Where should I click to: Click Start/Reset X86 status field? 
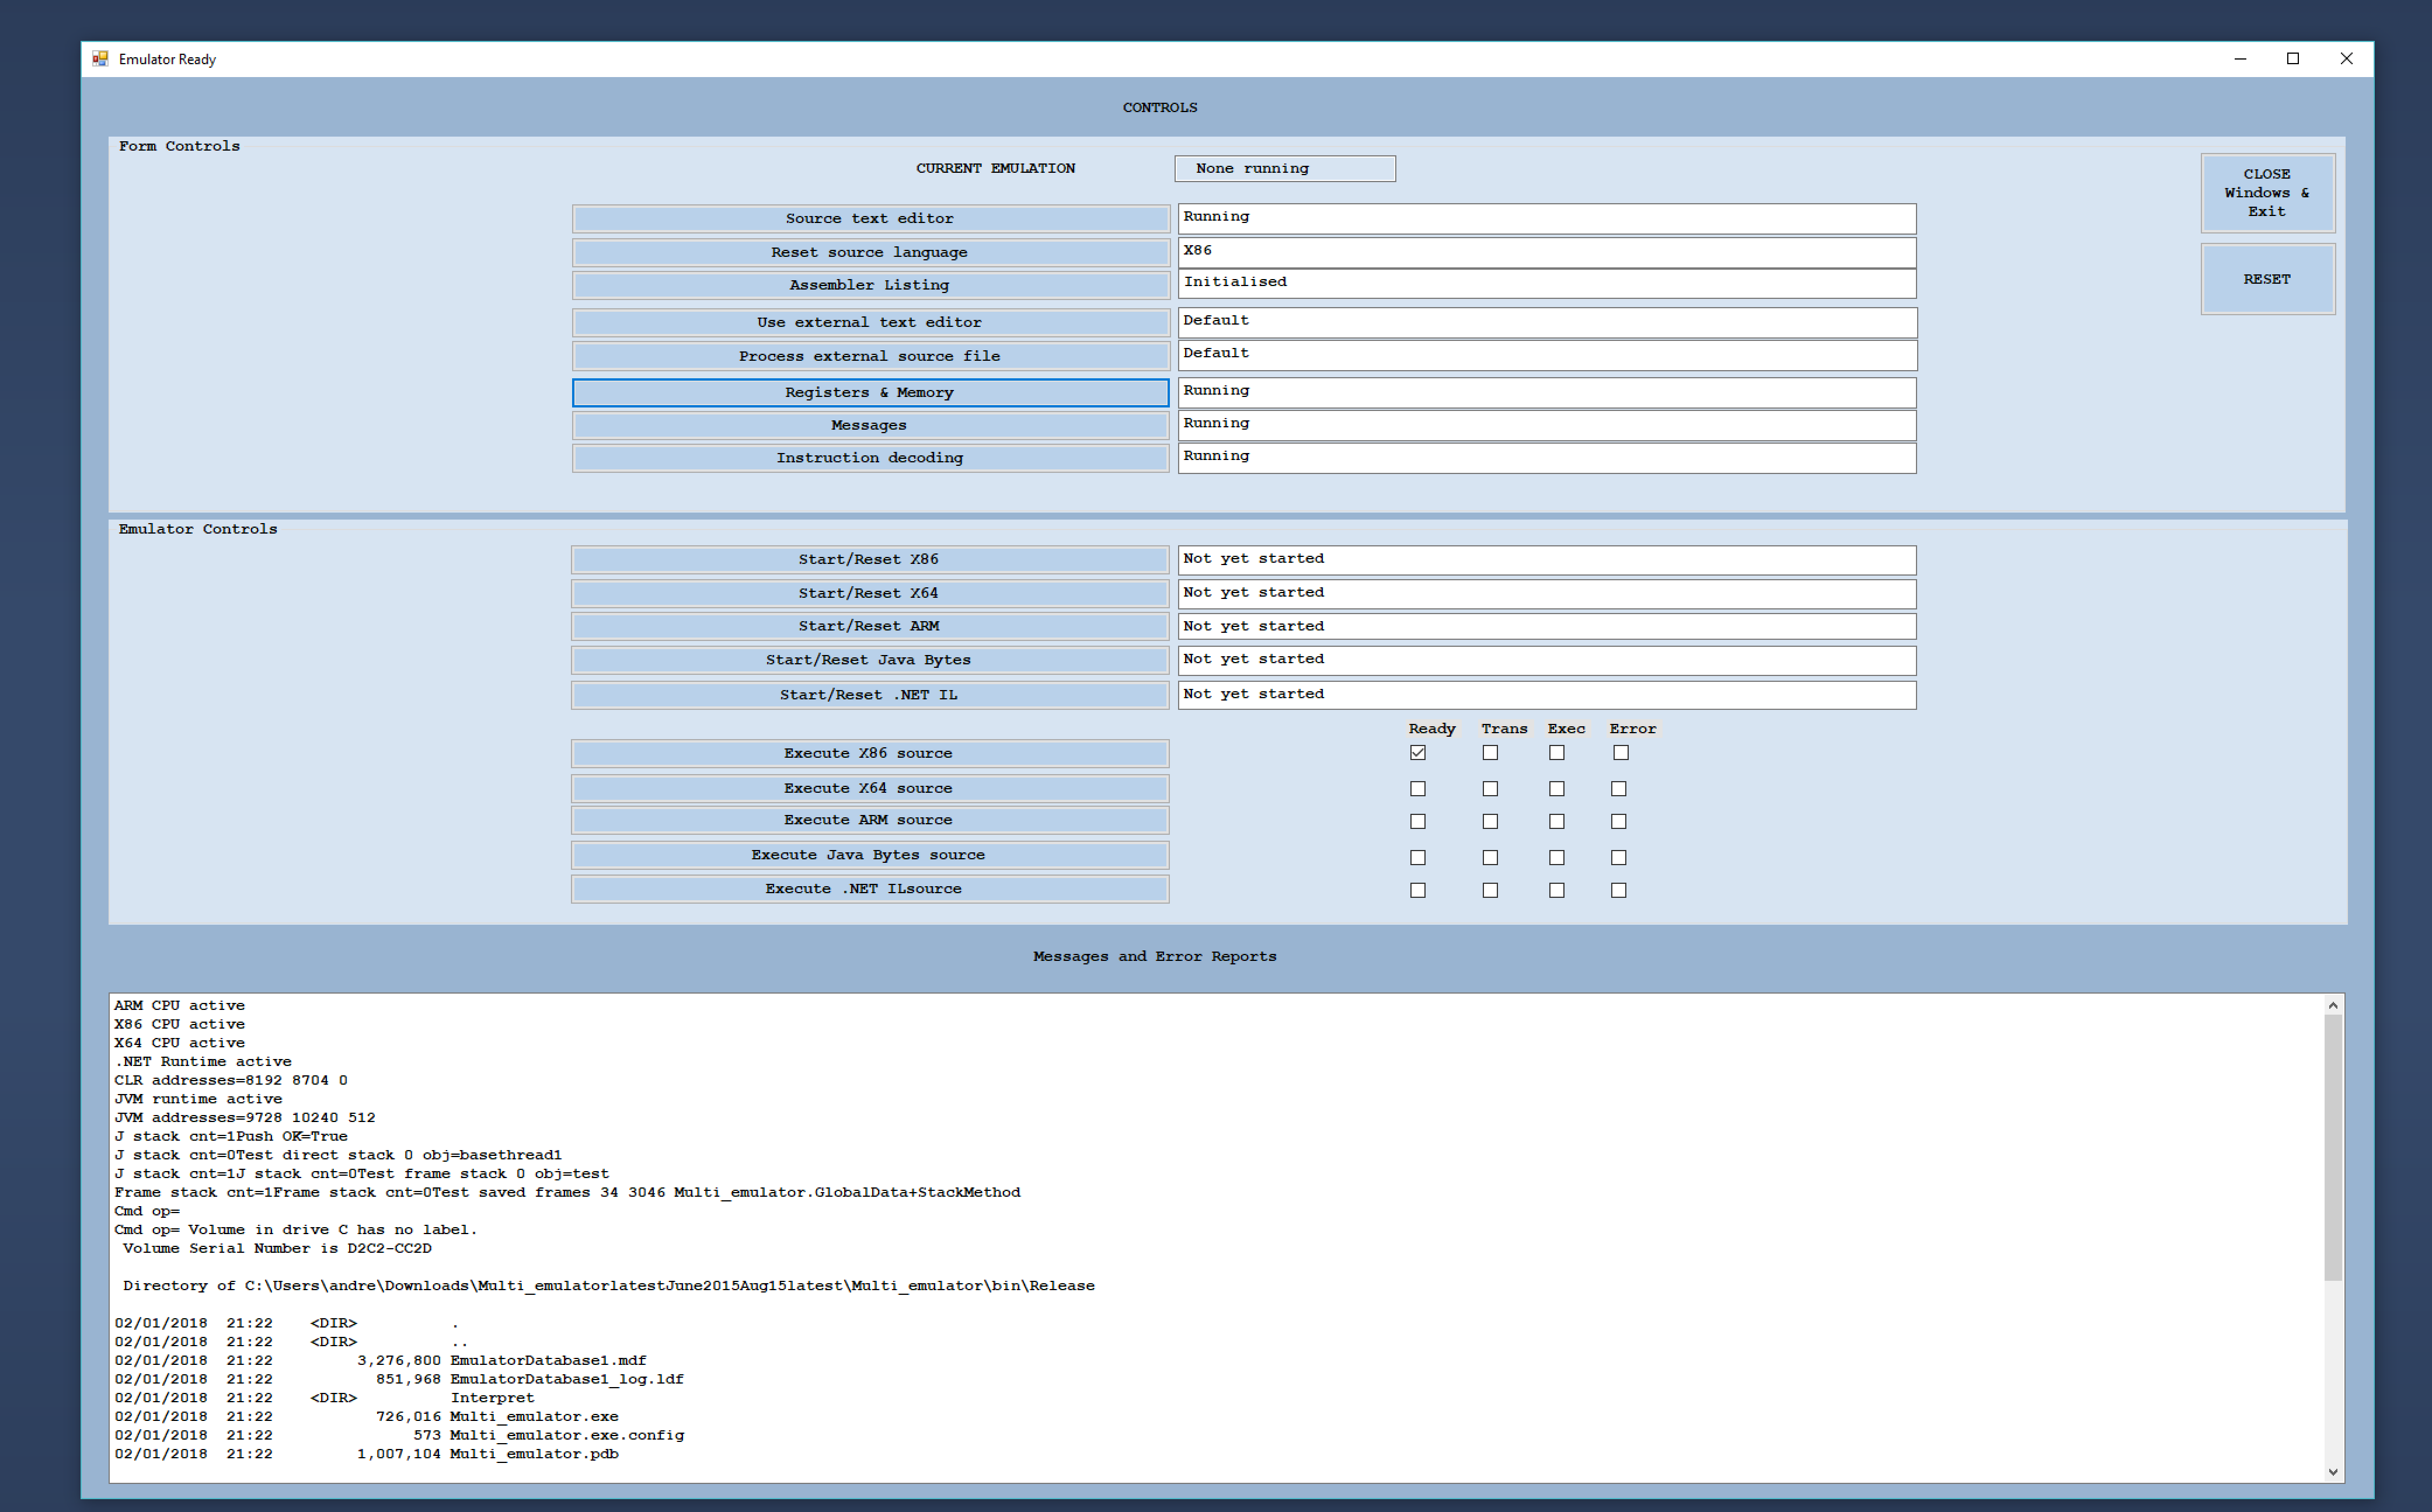coord(1547,560)
